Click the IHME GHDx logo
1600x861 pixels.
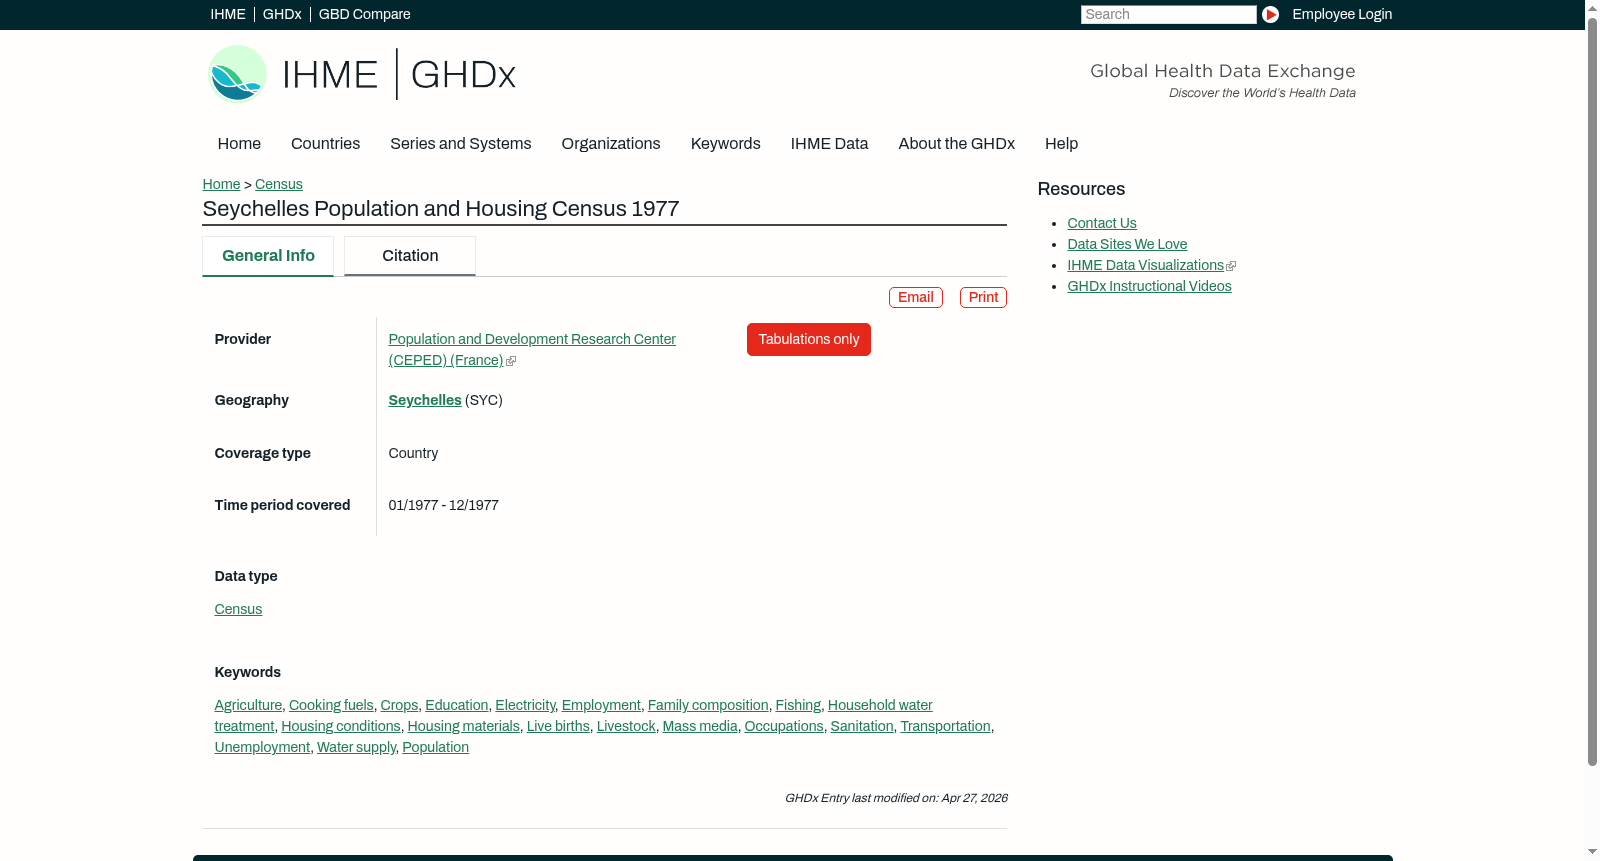point(361,74)
